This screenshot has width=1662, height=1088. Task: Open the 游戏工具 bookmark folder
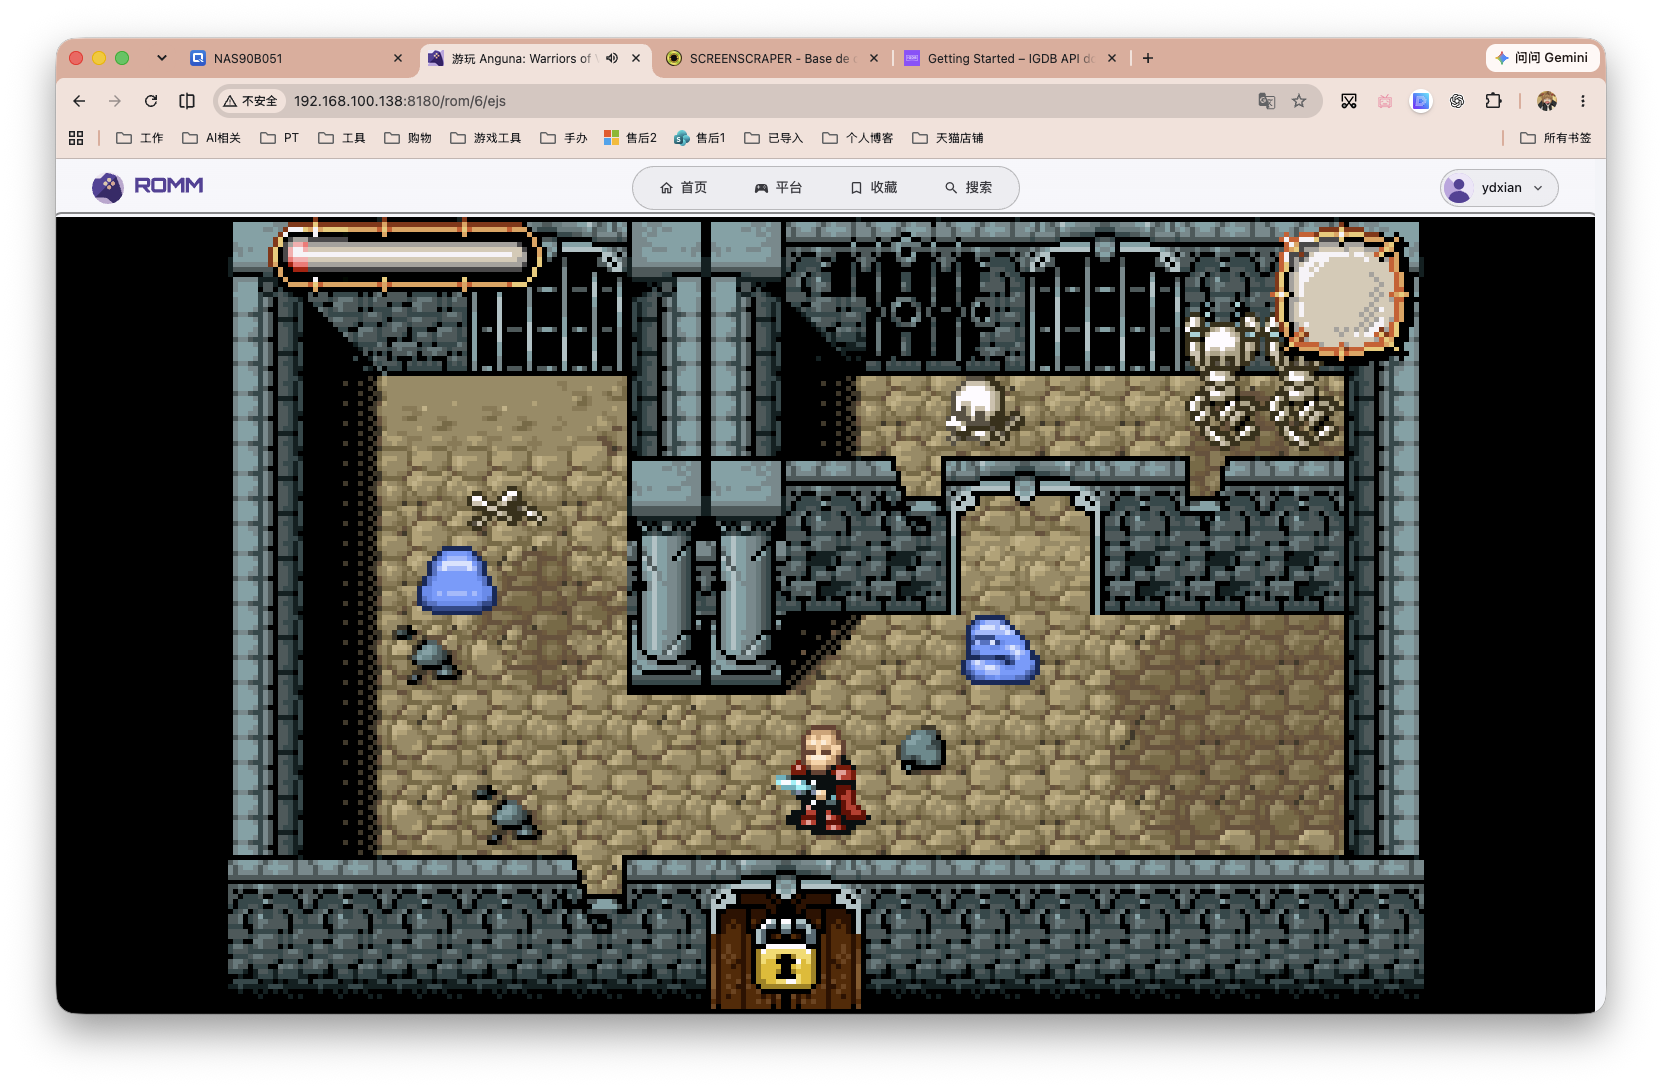(x=486, y=138)
